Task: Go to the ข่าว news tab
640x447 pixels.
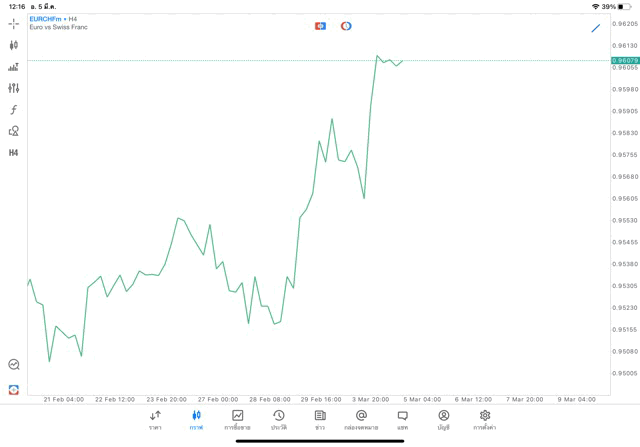Action: point(320,420)
